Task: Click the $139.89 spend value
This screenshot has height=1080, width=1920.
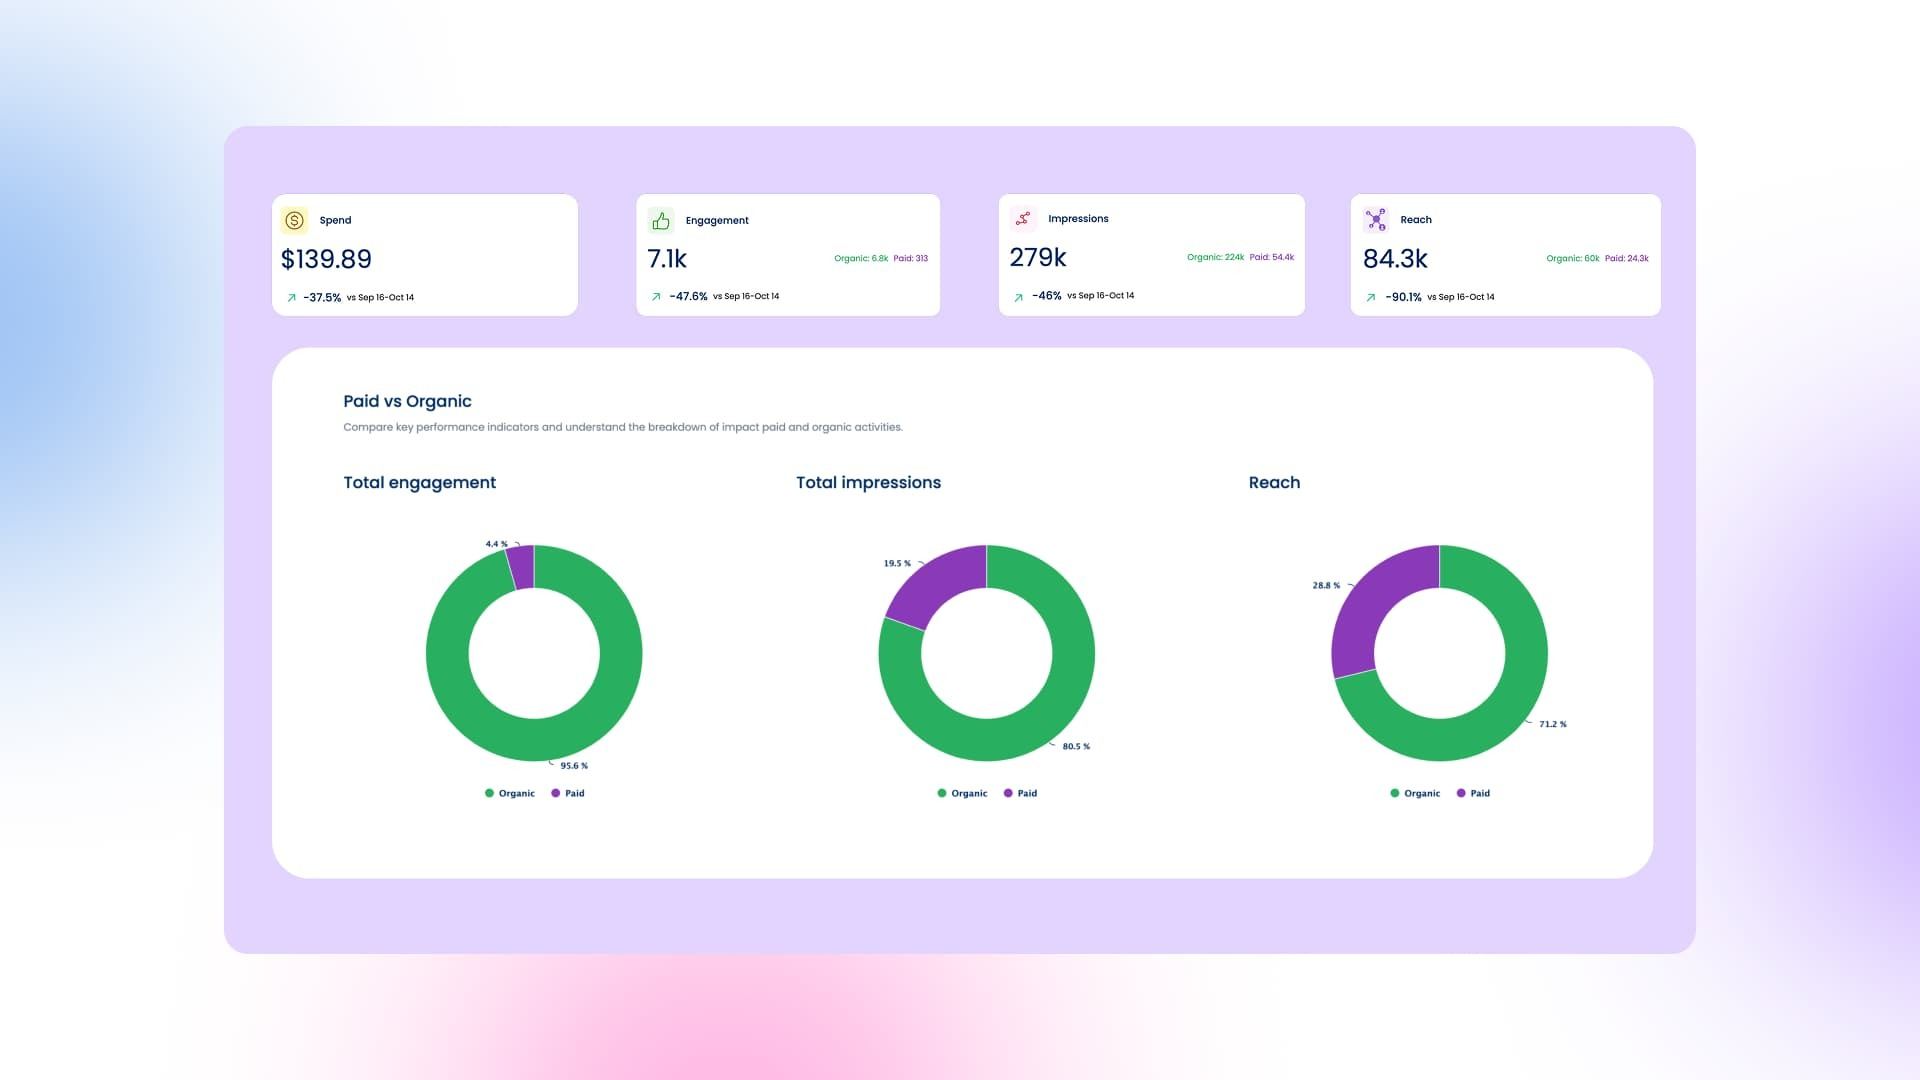Action: tap(326, 259)
